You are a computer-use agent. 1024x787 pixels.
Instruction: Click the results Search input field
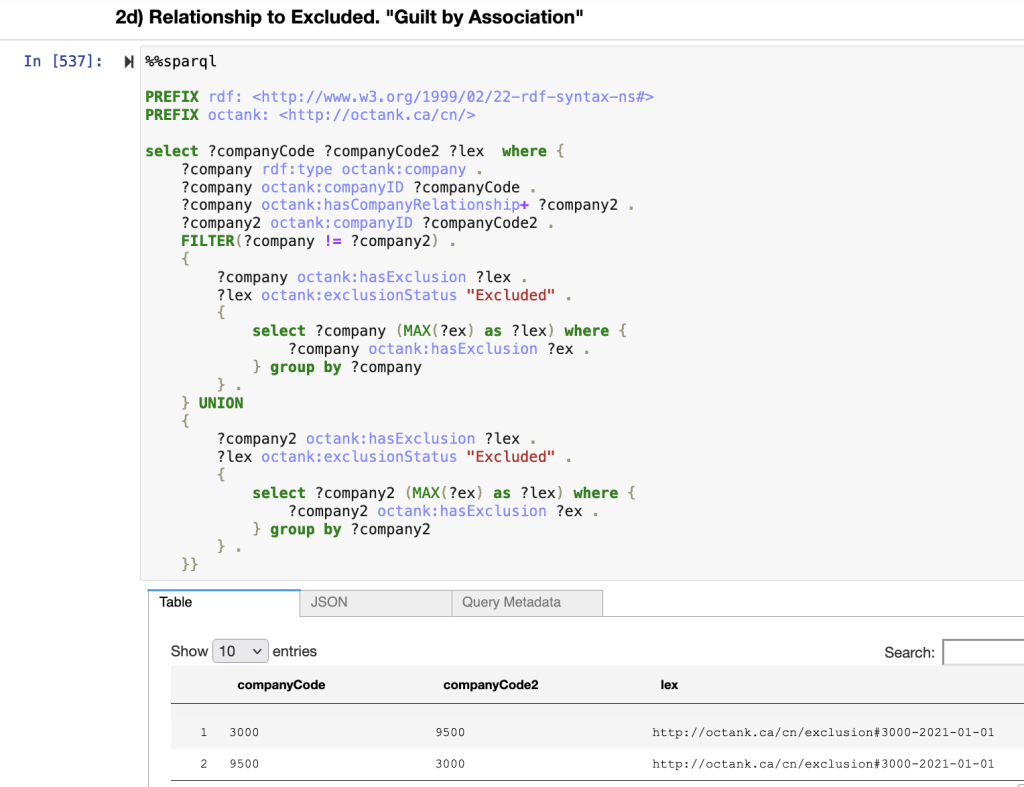click(982, 652)
